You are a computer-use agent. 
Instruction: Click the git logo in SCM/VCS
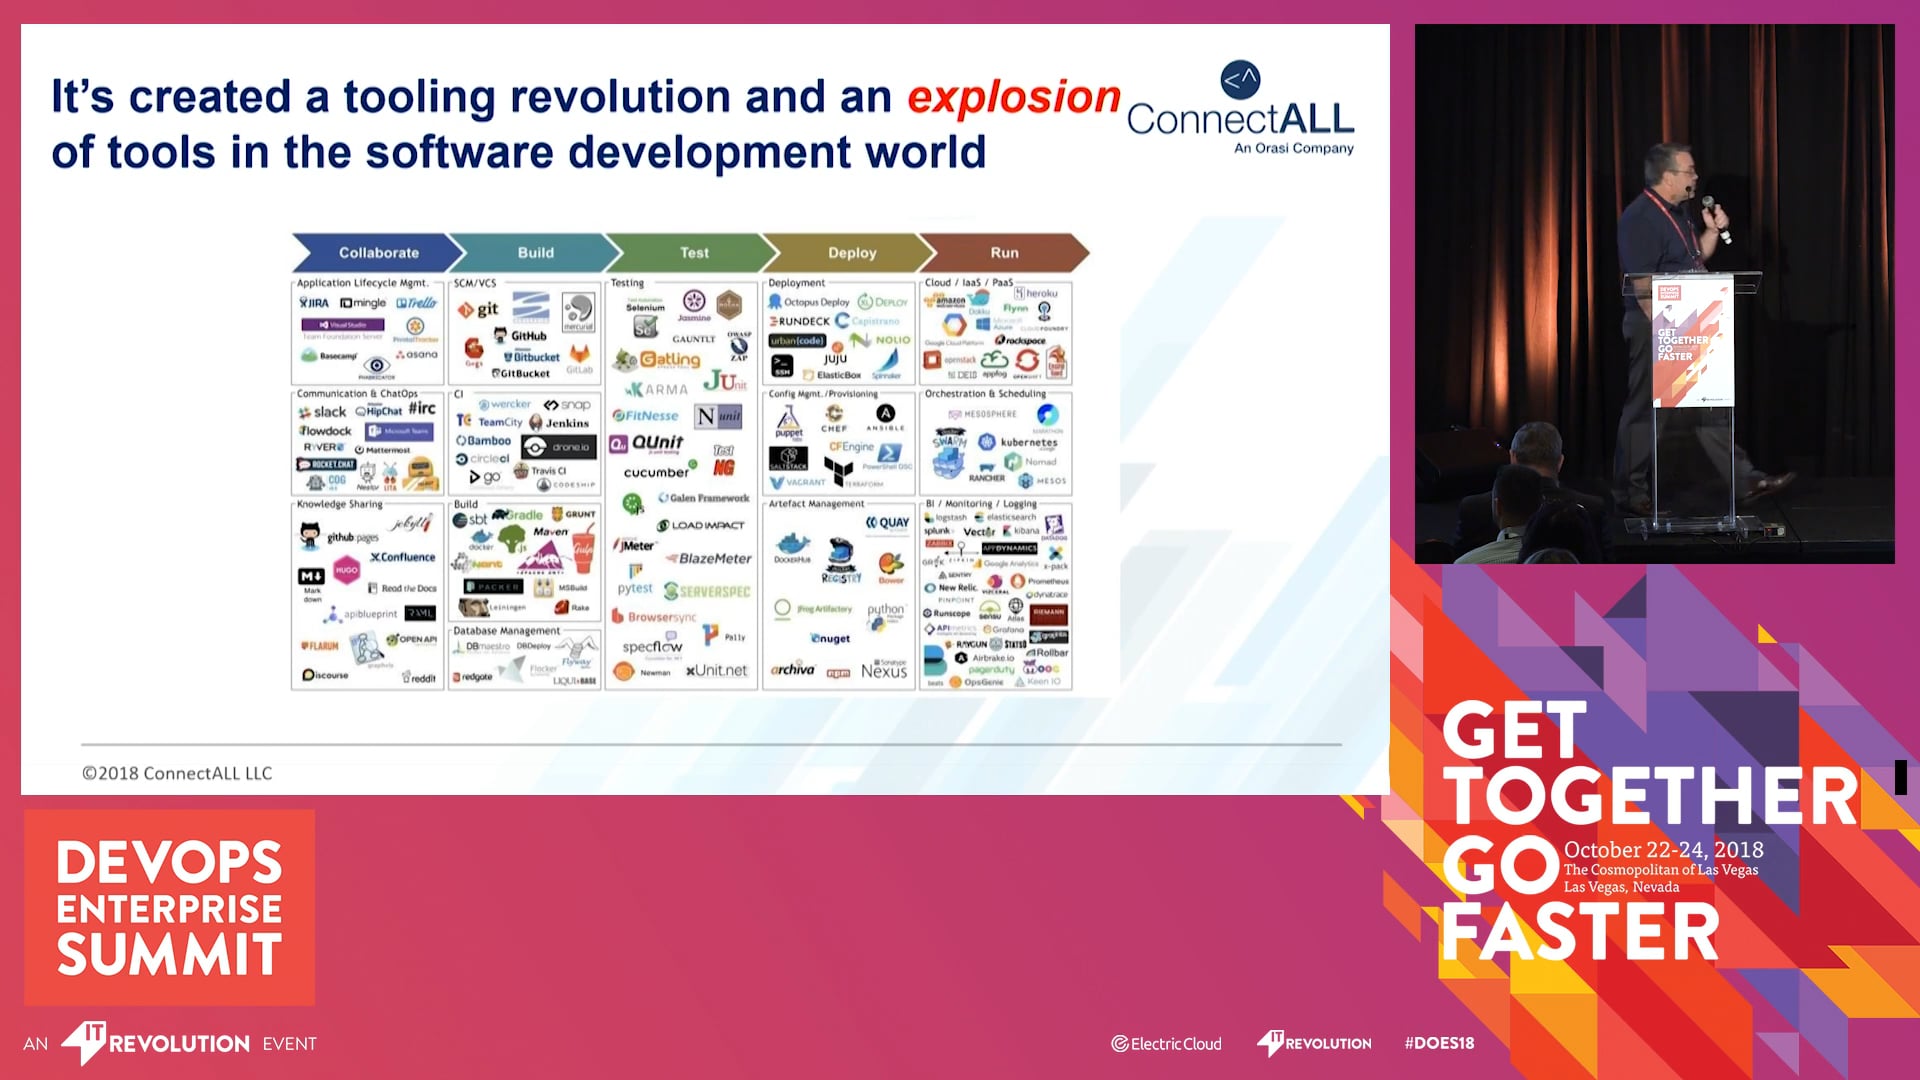click(x=478, y=310)
